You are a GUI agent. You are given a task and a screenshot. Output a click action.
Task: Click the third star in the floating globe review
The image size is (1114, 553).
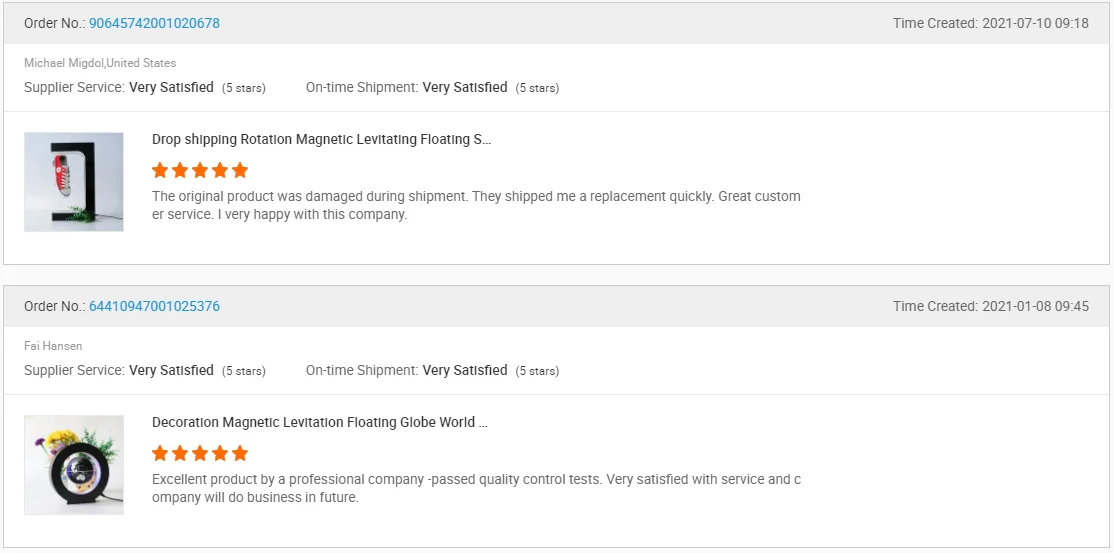(x=200, y=453)
